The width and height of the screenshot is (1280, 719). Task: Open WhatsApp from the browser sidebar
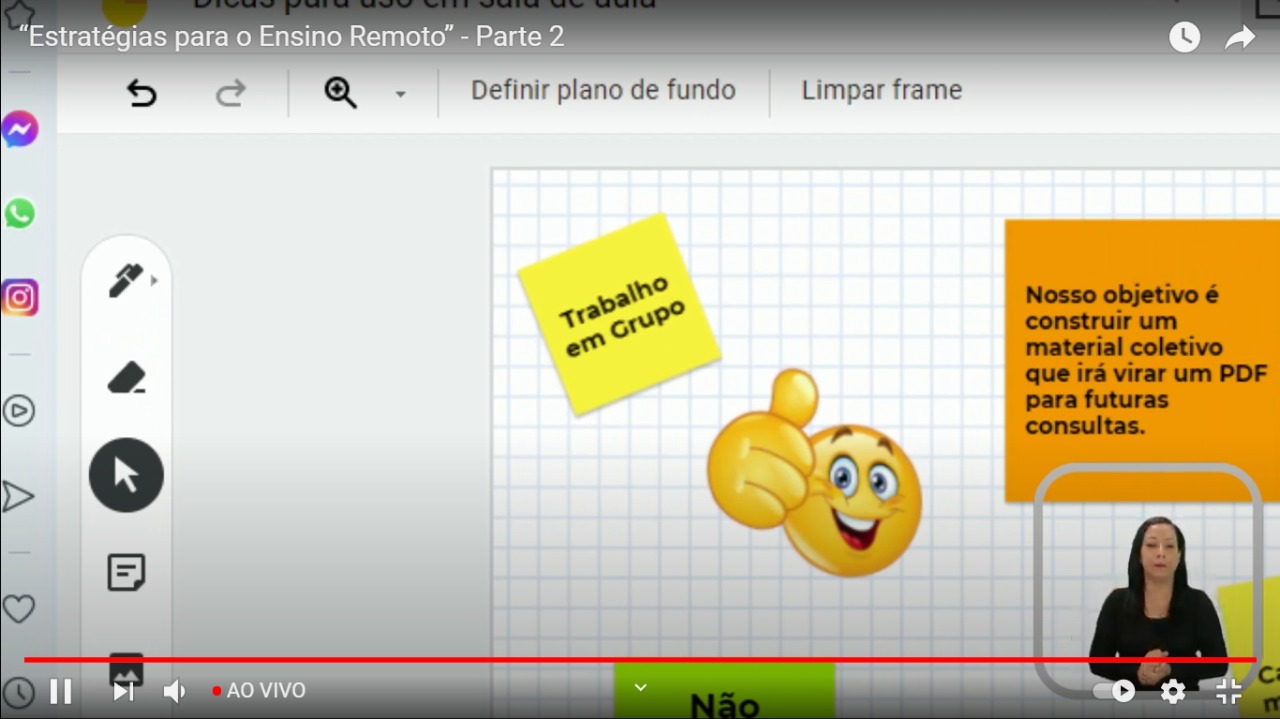[19, 213]
